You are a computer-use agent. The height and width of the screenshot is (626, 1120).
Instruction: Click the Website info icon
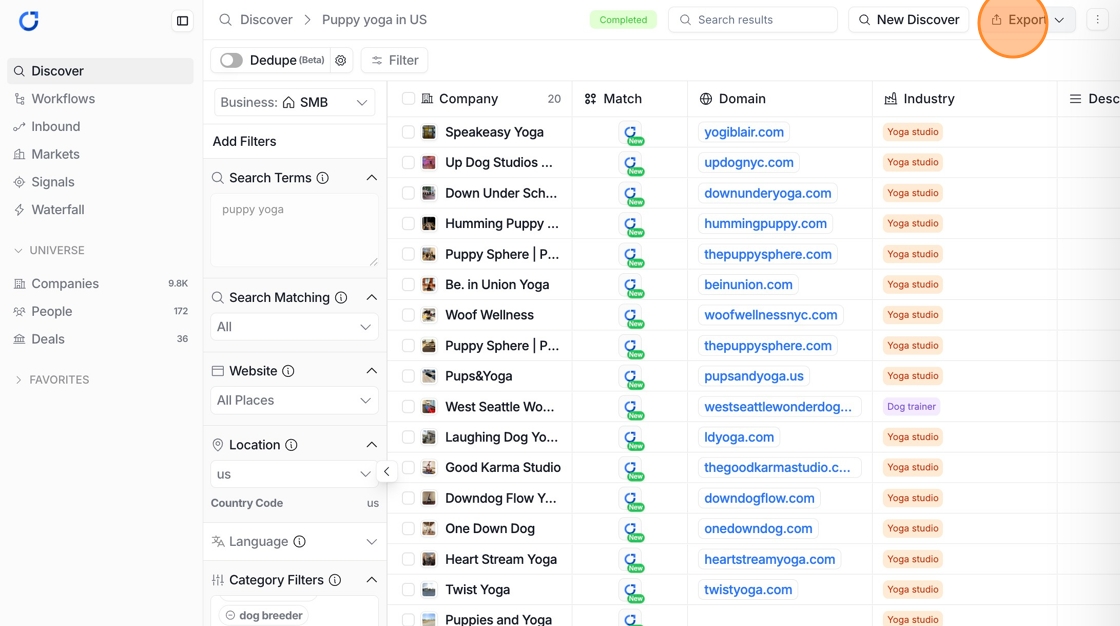tap(289, 371)
